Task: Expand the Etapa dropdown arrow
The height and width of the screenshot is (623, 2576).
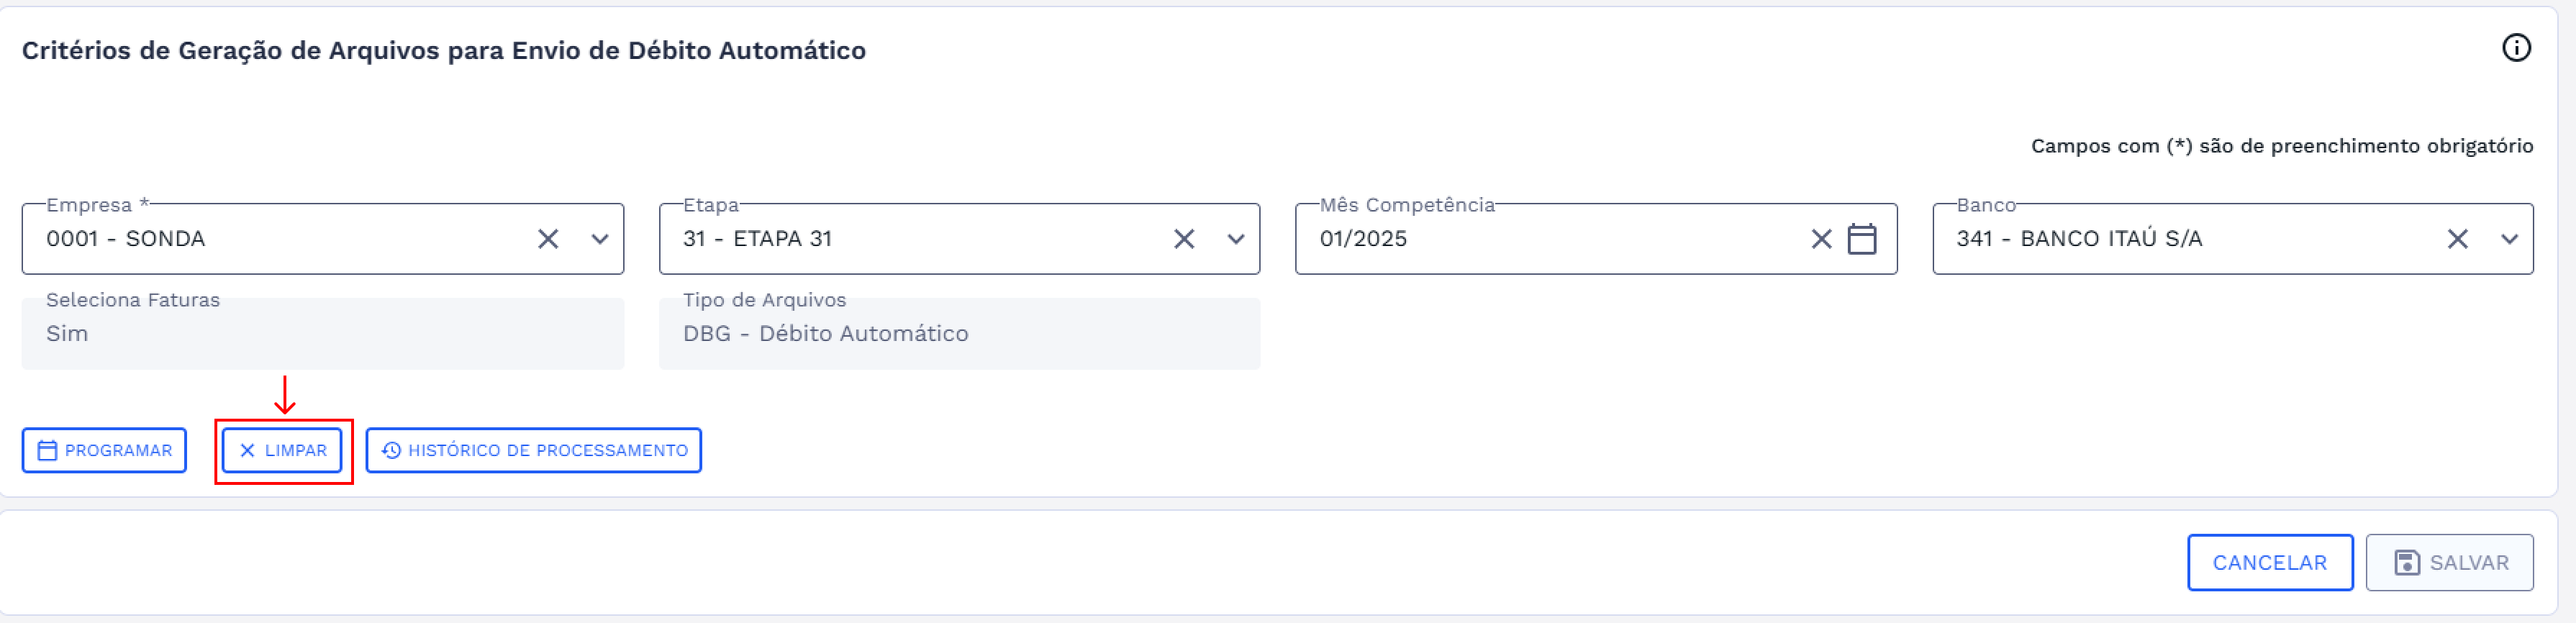Action: click(x=1236, y=239)
